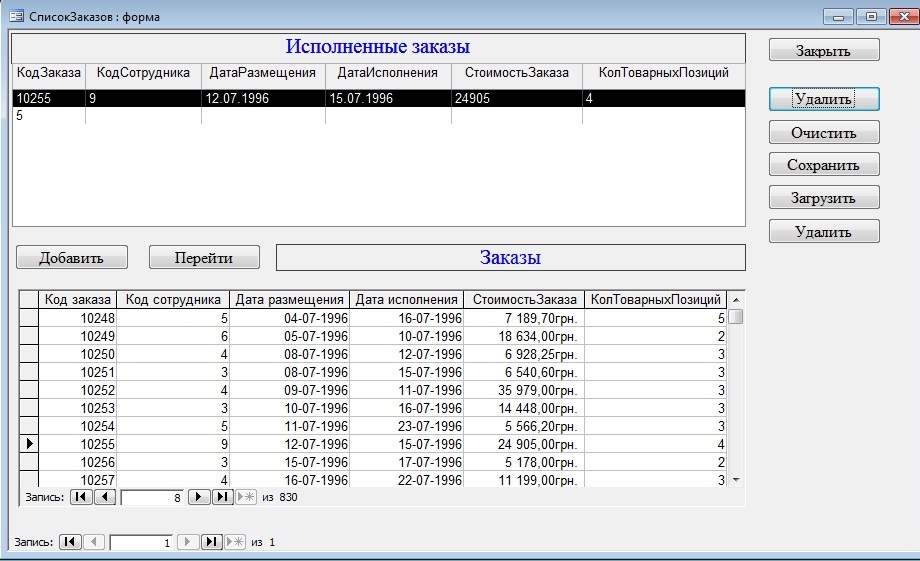Viewport: 920px width, 561px height.
Task: Select highlighted list row with order 10255
Action: pos(379,98)
